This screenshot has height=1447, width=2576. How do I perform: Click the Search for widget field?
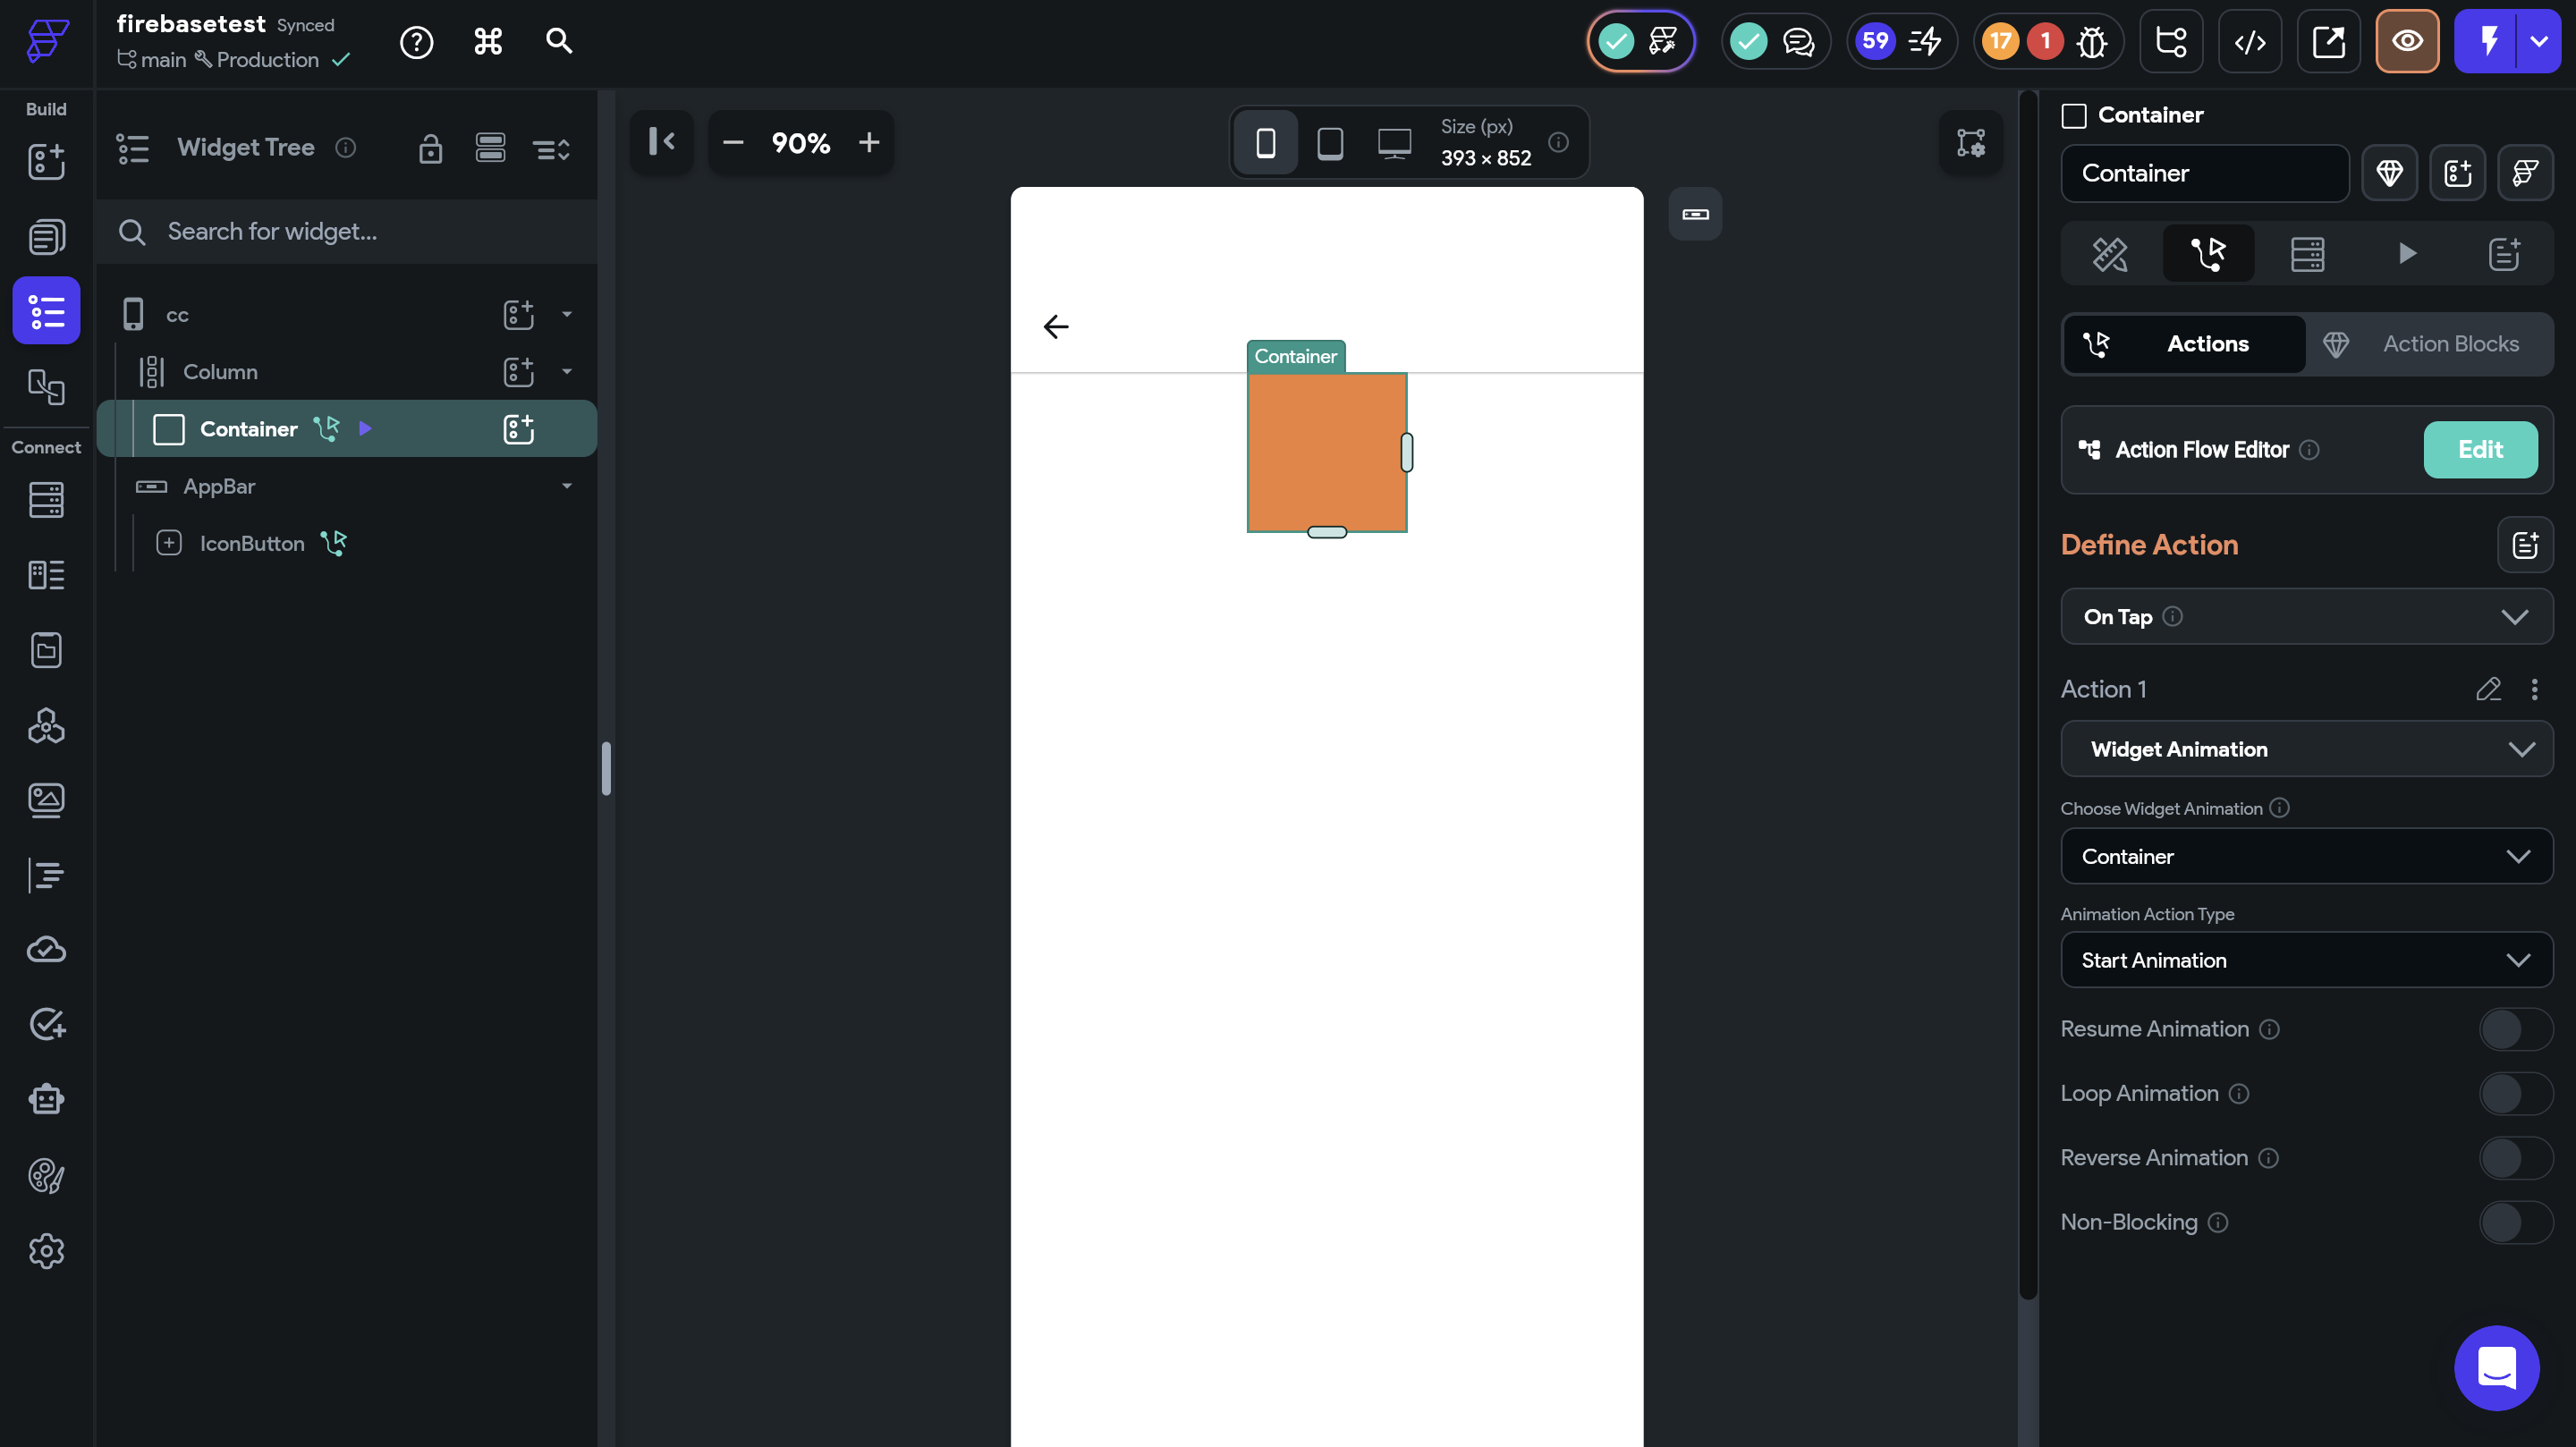coord(350,232)
